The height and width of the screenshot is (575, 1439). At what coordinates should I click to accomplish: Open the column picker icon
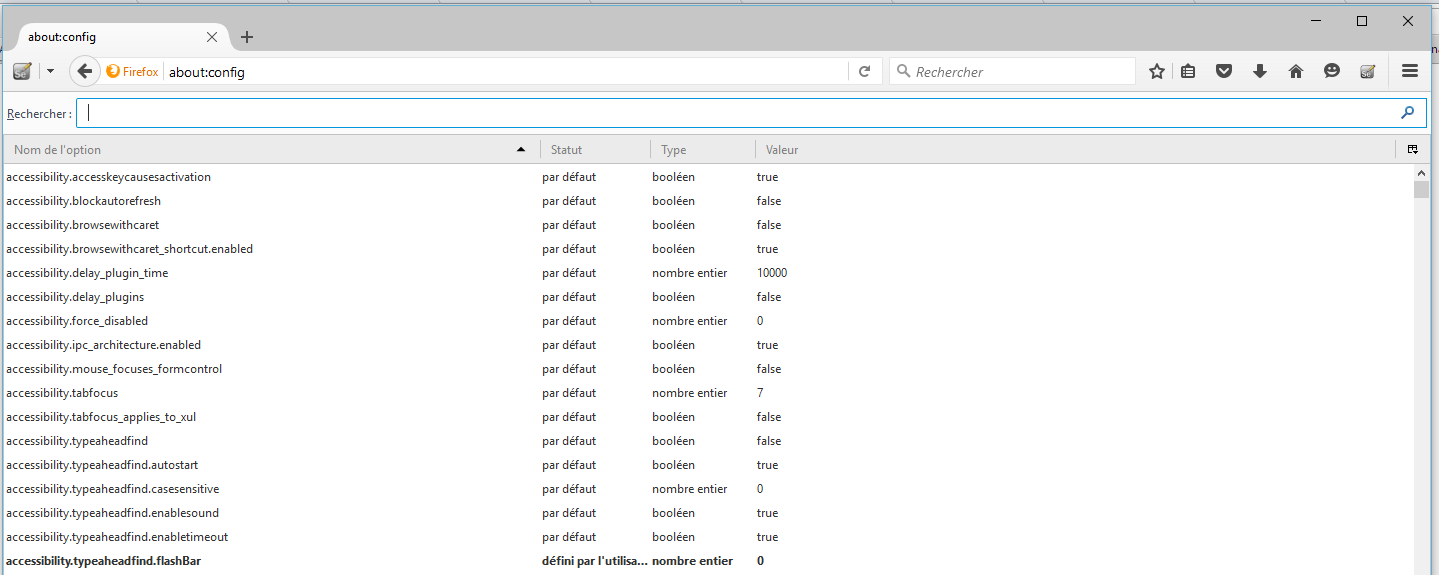coord(1413,149)
